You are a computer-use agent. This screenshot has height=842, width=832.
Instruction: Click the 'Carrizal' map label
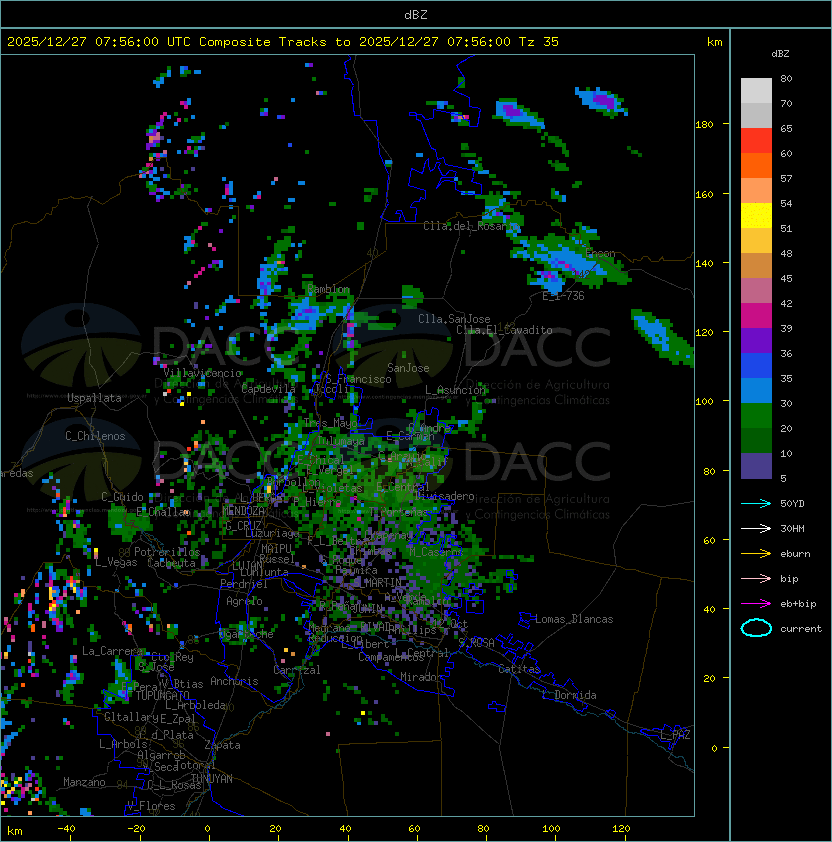pyautogui.click(x=297, y=670)
